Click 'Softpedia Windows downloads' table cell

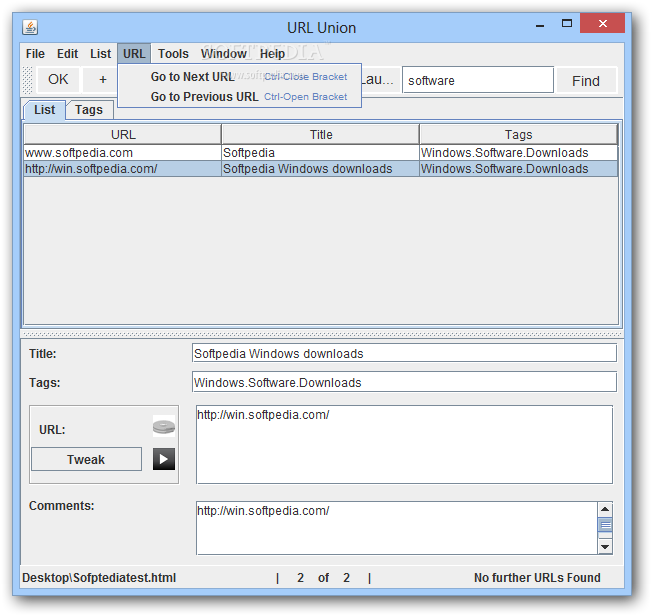(321, 168)
